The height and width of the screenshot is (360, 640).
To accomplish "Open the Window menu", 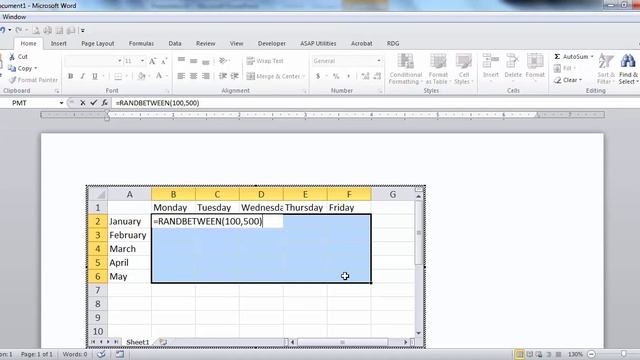I will pyautogui.click(x=14, y=17).
